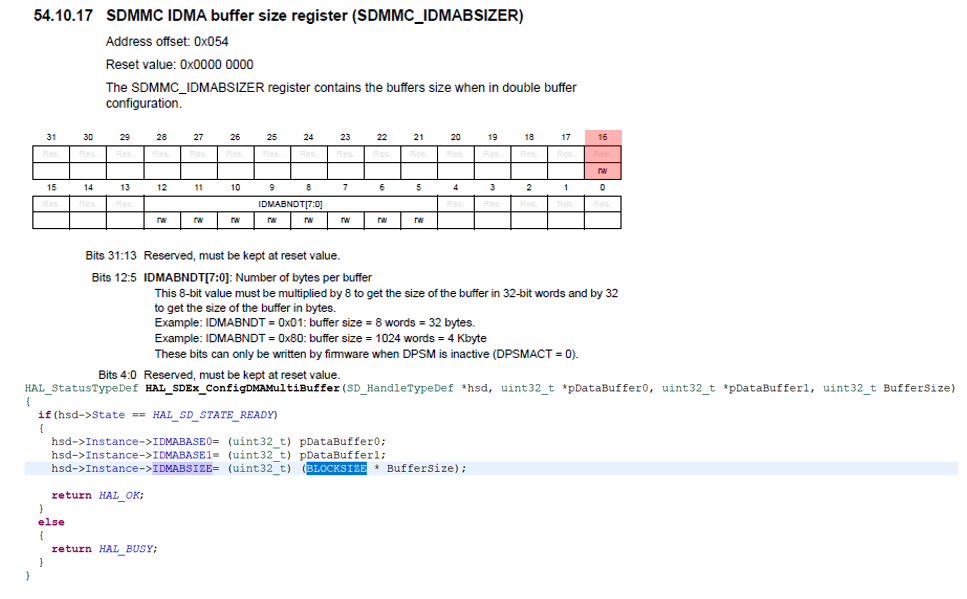Click the bit 15 column header
Viewport: 967px width, 599px height.
point(50,187)
